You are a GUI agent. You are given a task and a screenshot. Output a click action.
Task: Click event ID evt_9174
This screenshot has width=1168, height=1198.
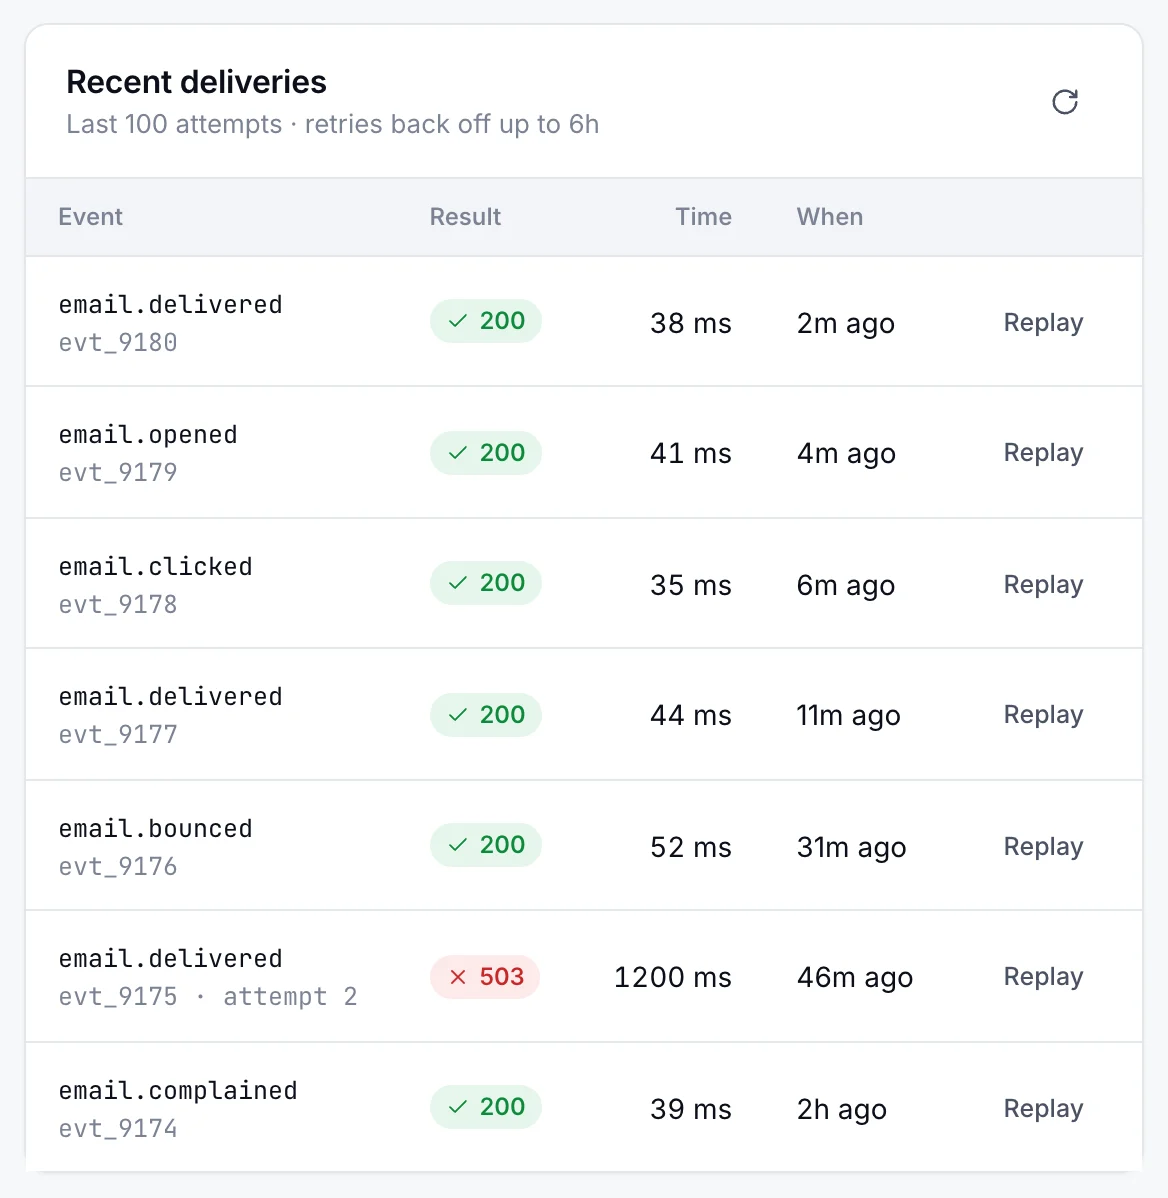click(x=118, y=1128)
